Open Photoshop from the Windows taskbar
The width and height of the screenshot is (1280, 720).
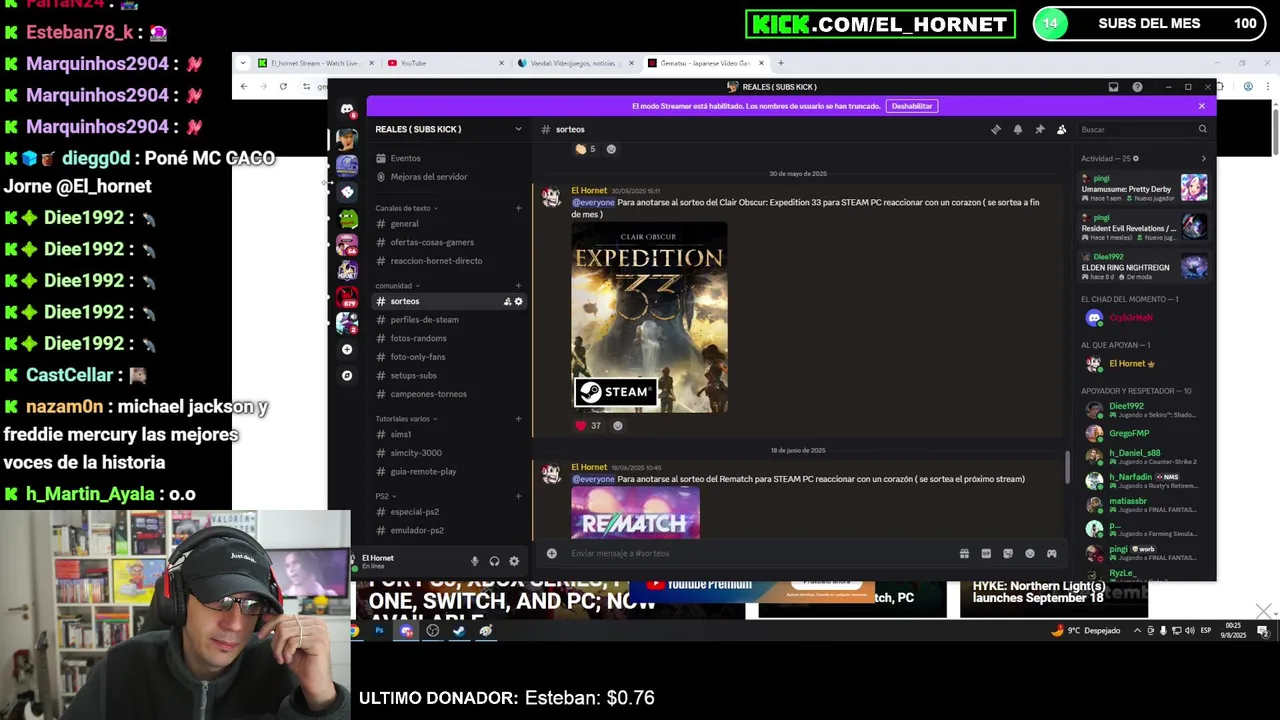click(379, 631)
